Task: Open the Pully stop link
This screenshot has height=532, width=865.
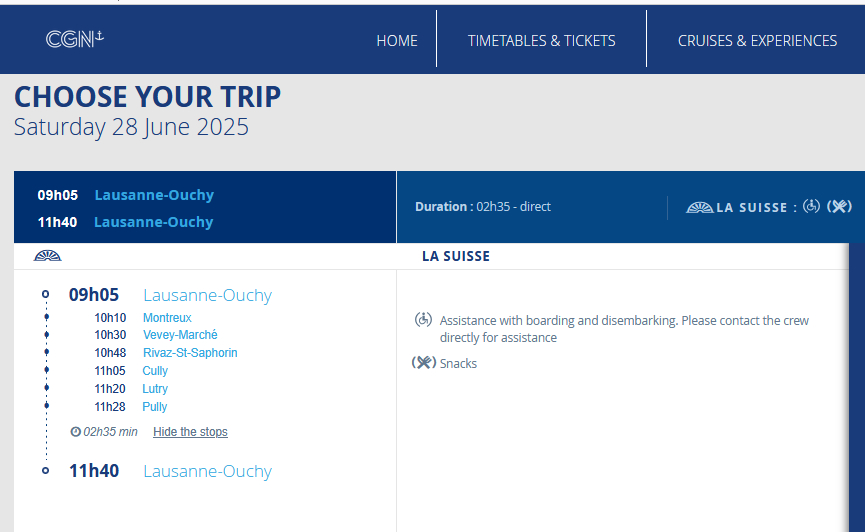Action: point(154,407)
